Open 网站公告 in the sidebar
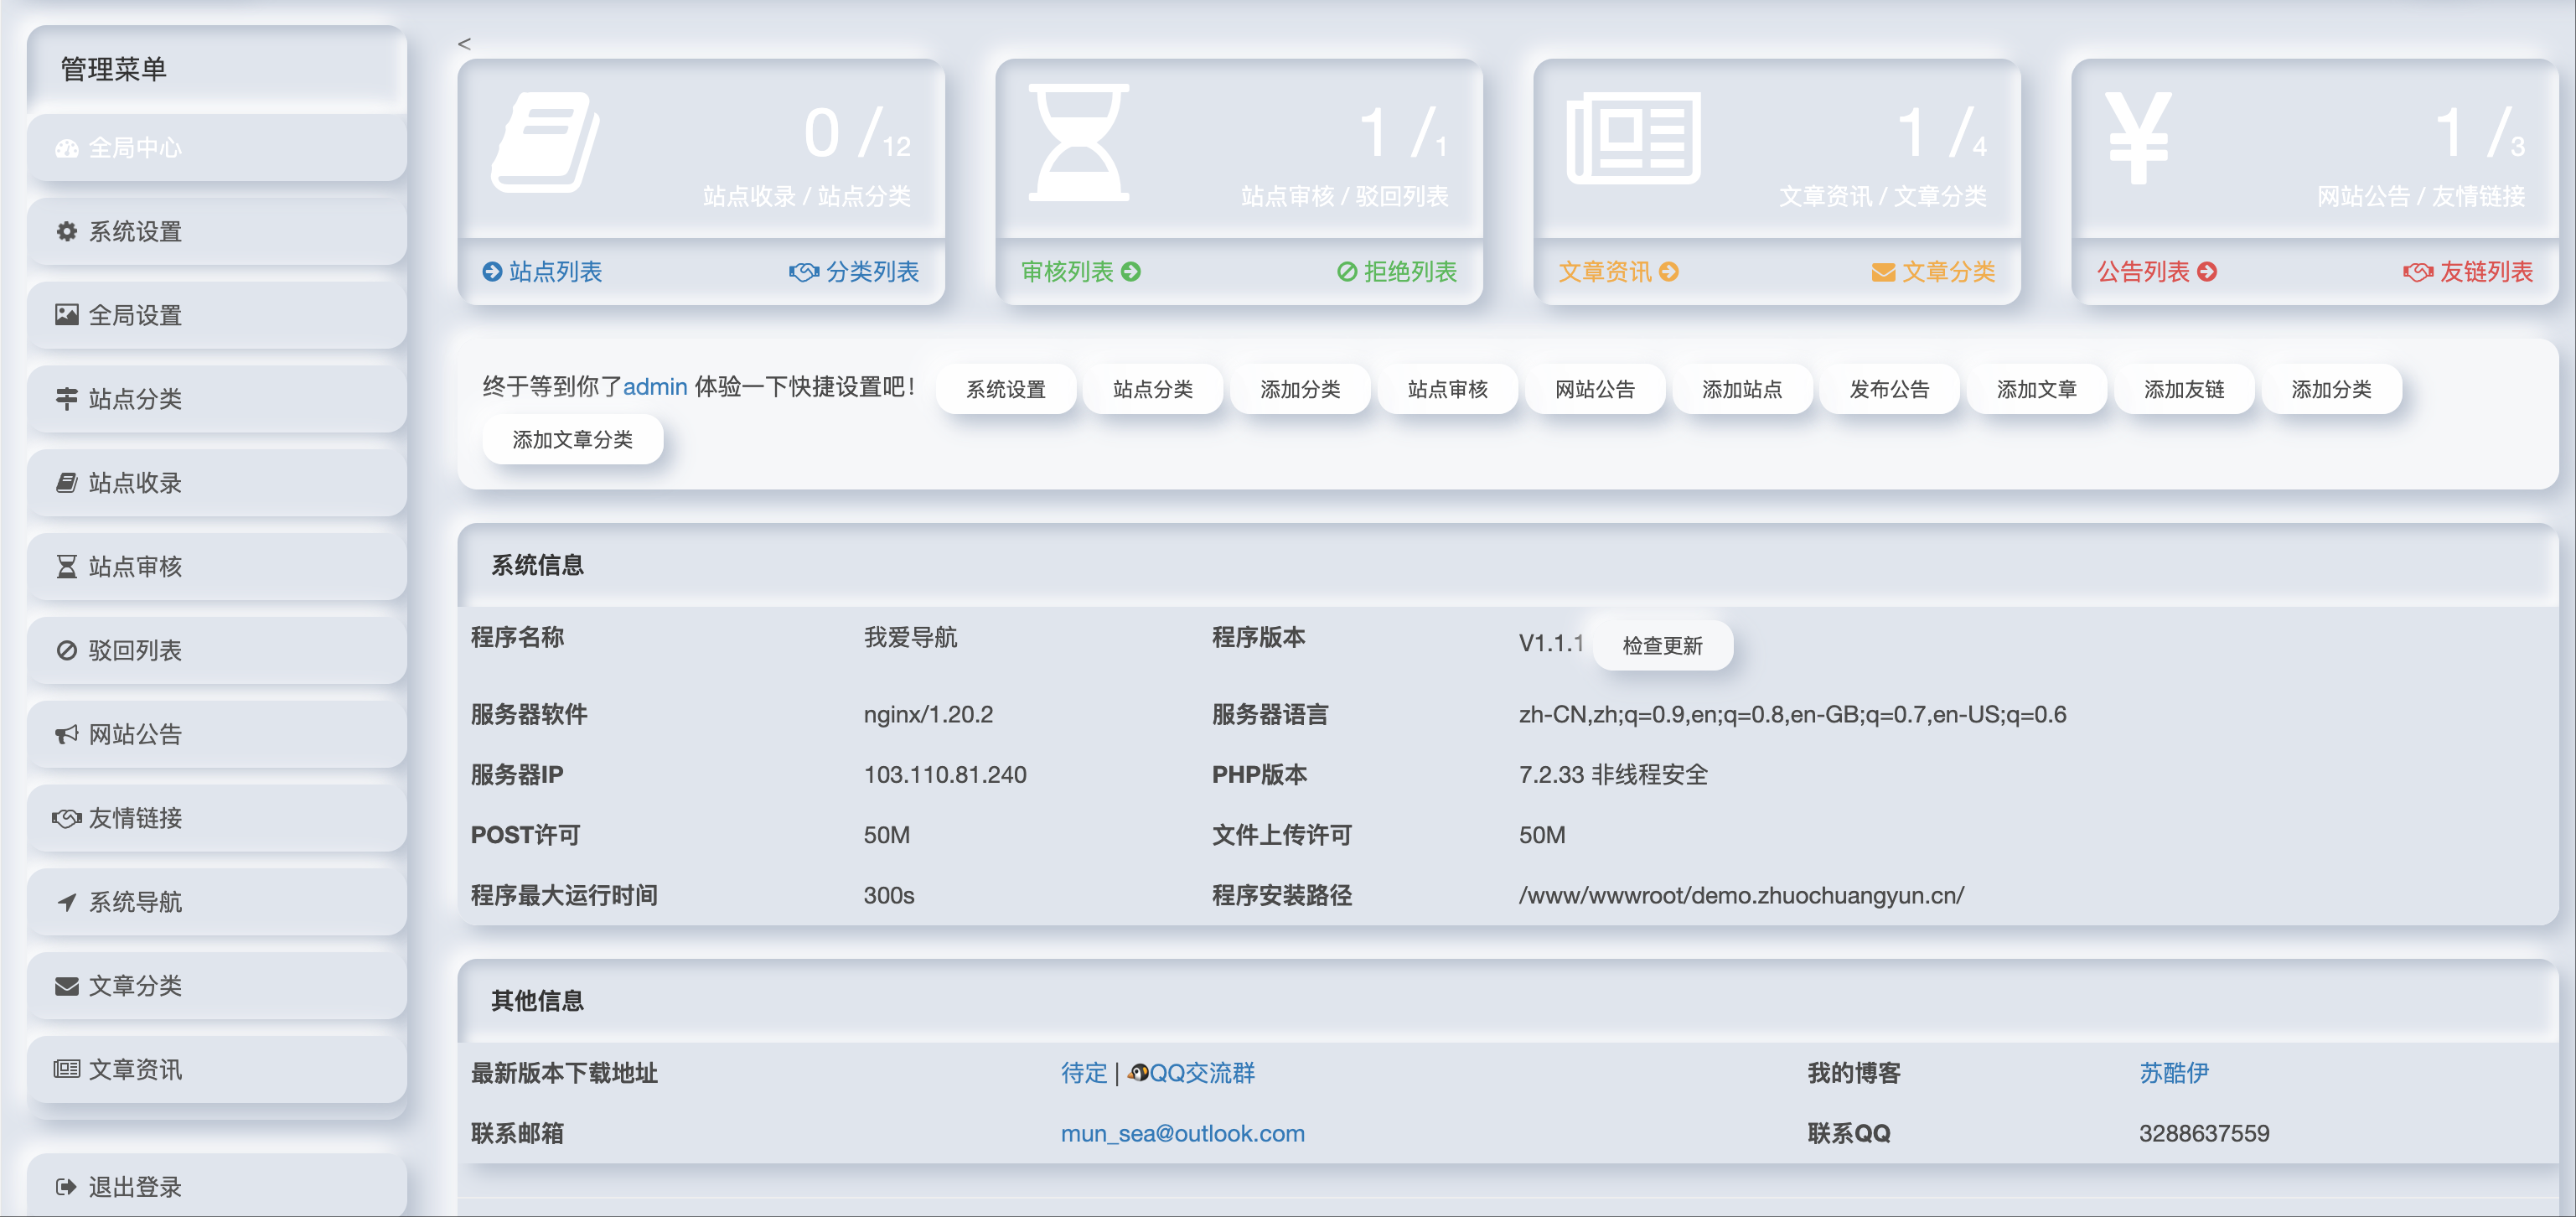This screenshot has height=1217, width=2576. [x=217, y=735]
